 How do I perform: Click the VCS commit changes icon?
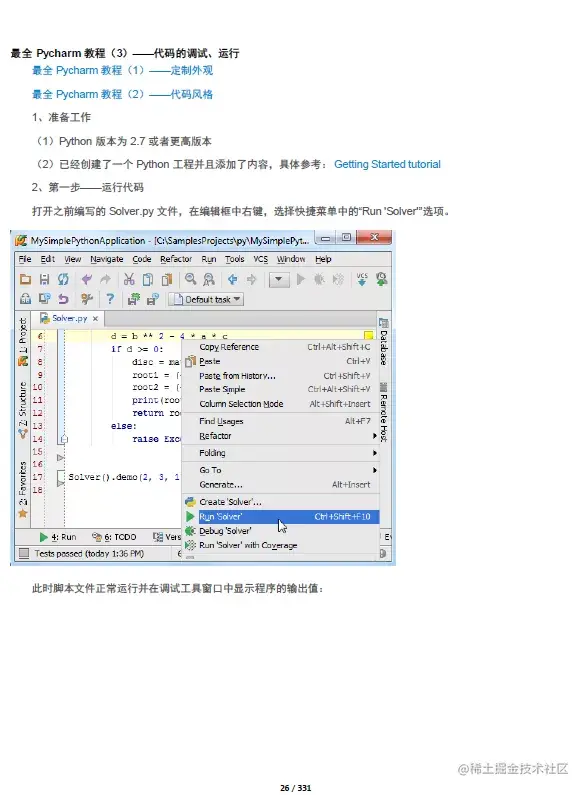(381, 279)
